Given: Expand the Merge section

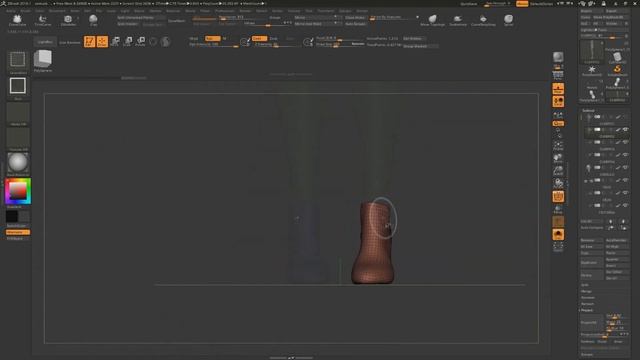Looking at the screenshot, I should tap(586, 291).
